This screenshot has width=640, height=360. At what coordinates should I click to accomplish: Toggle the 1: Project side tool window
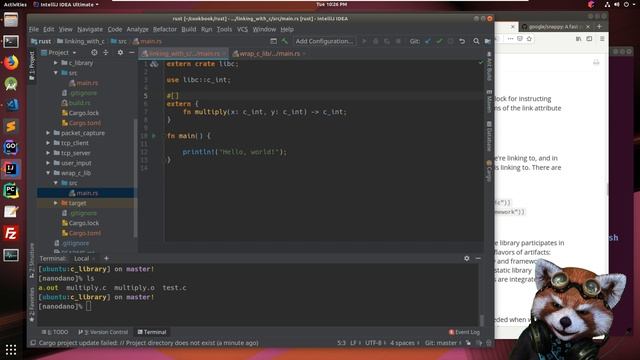click(32, 66)
